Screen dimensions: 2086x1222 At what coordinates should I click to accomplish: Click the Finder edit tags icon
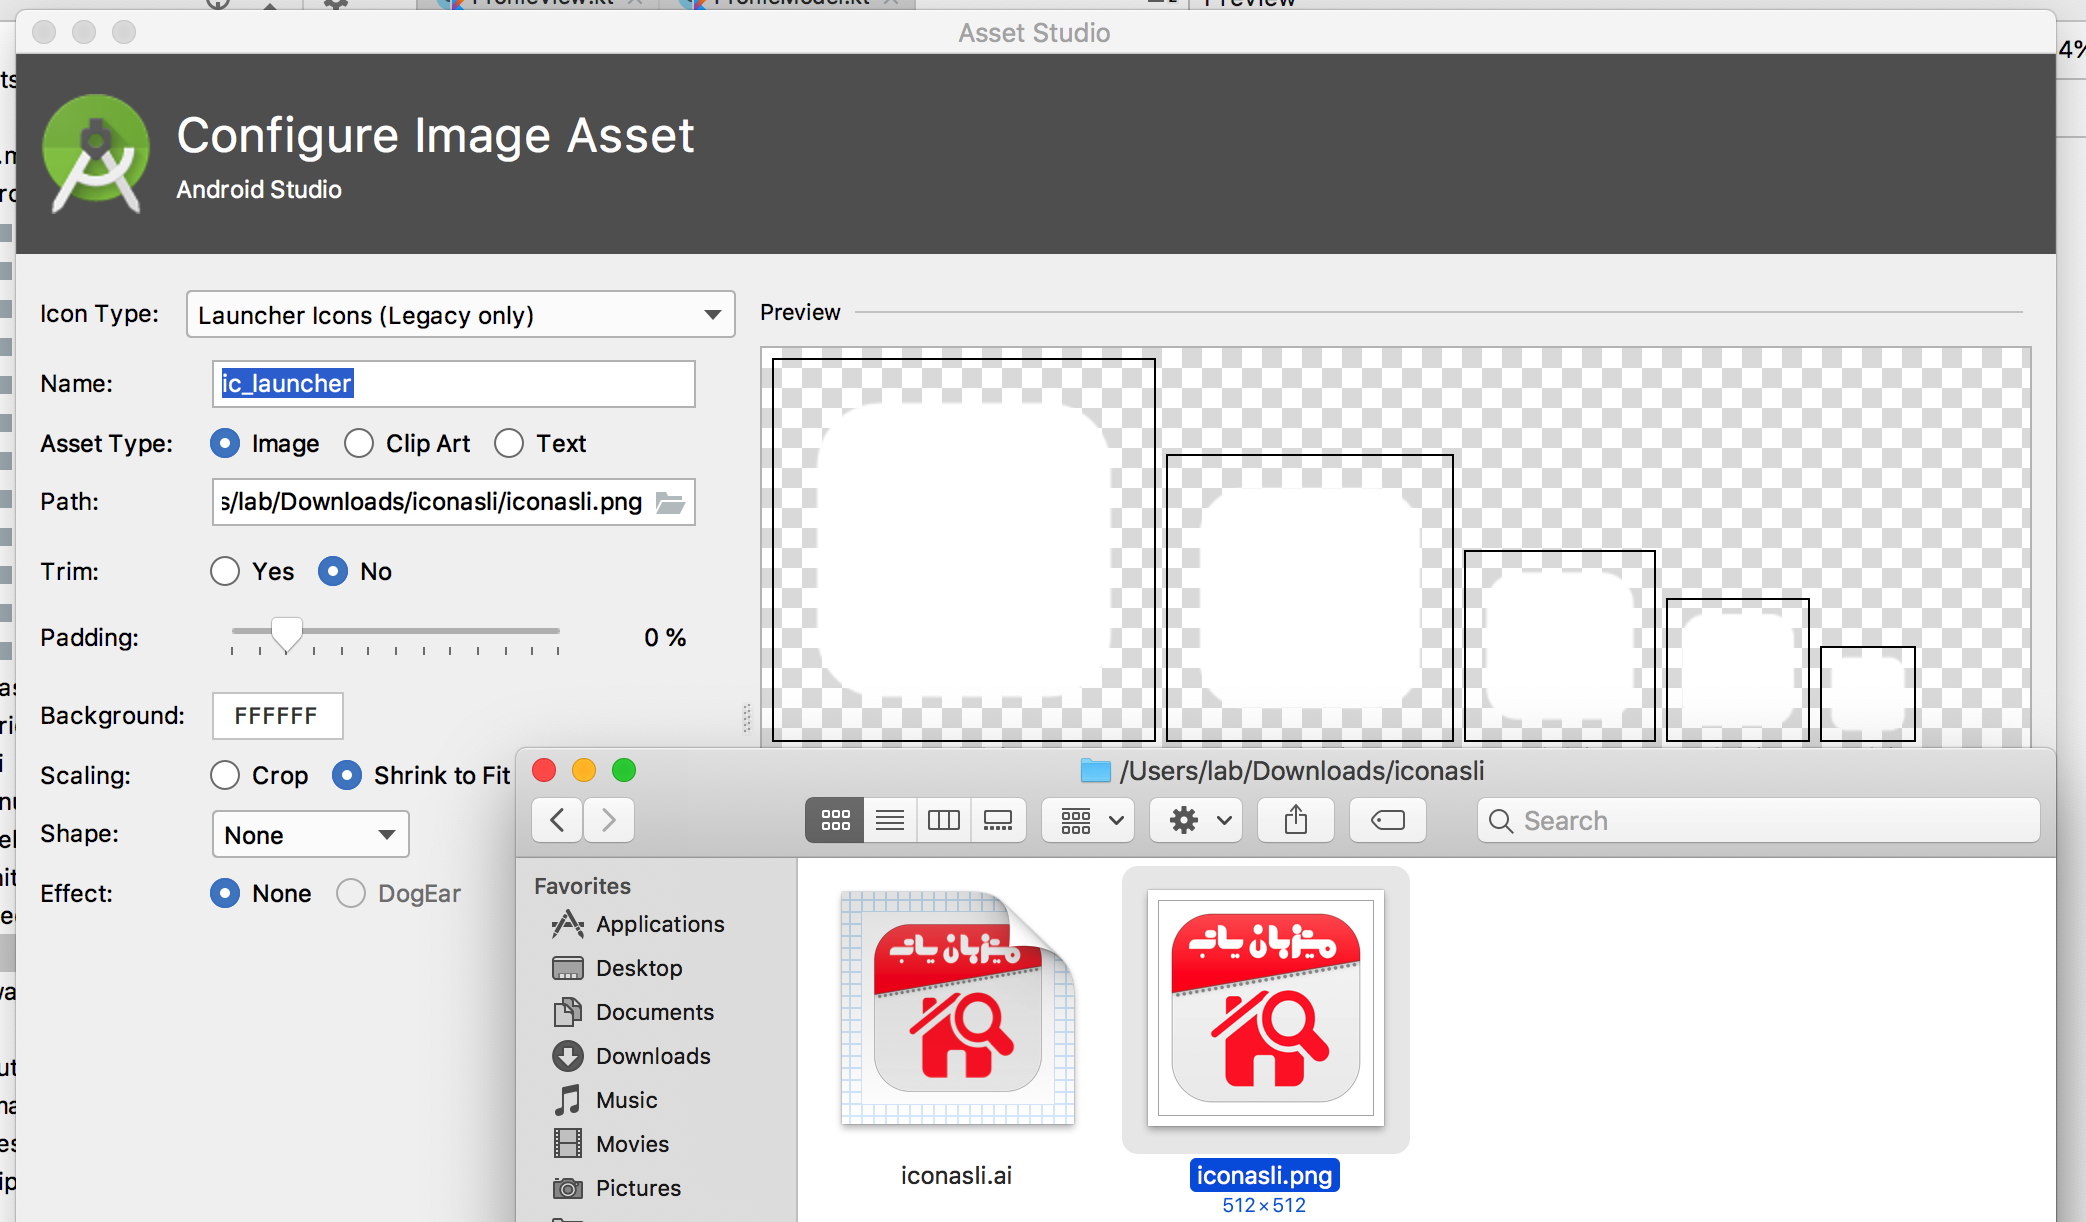1387,821
